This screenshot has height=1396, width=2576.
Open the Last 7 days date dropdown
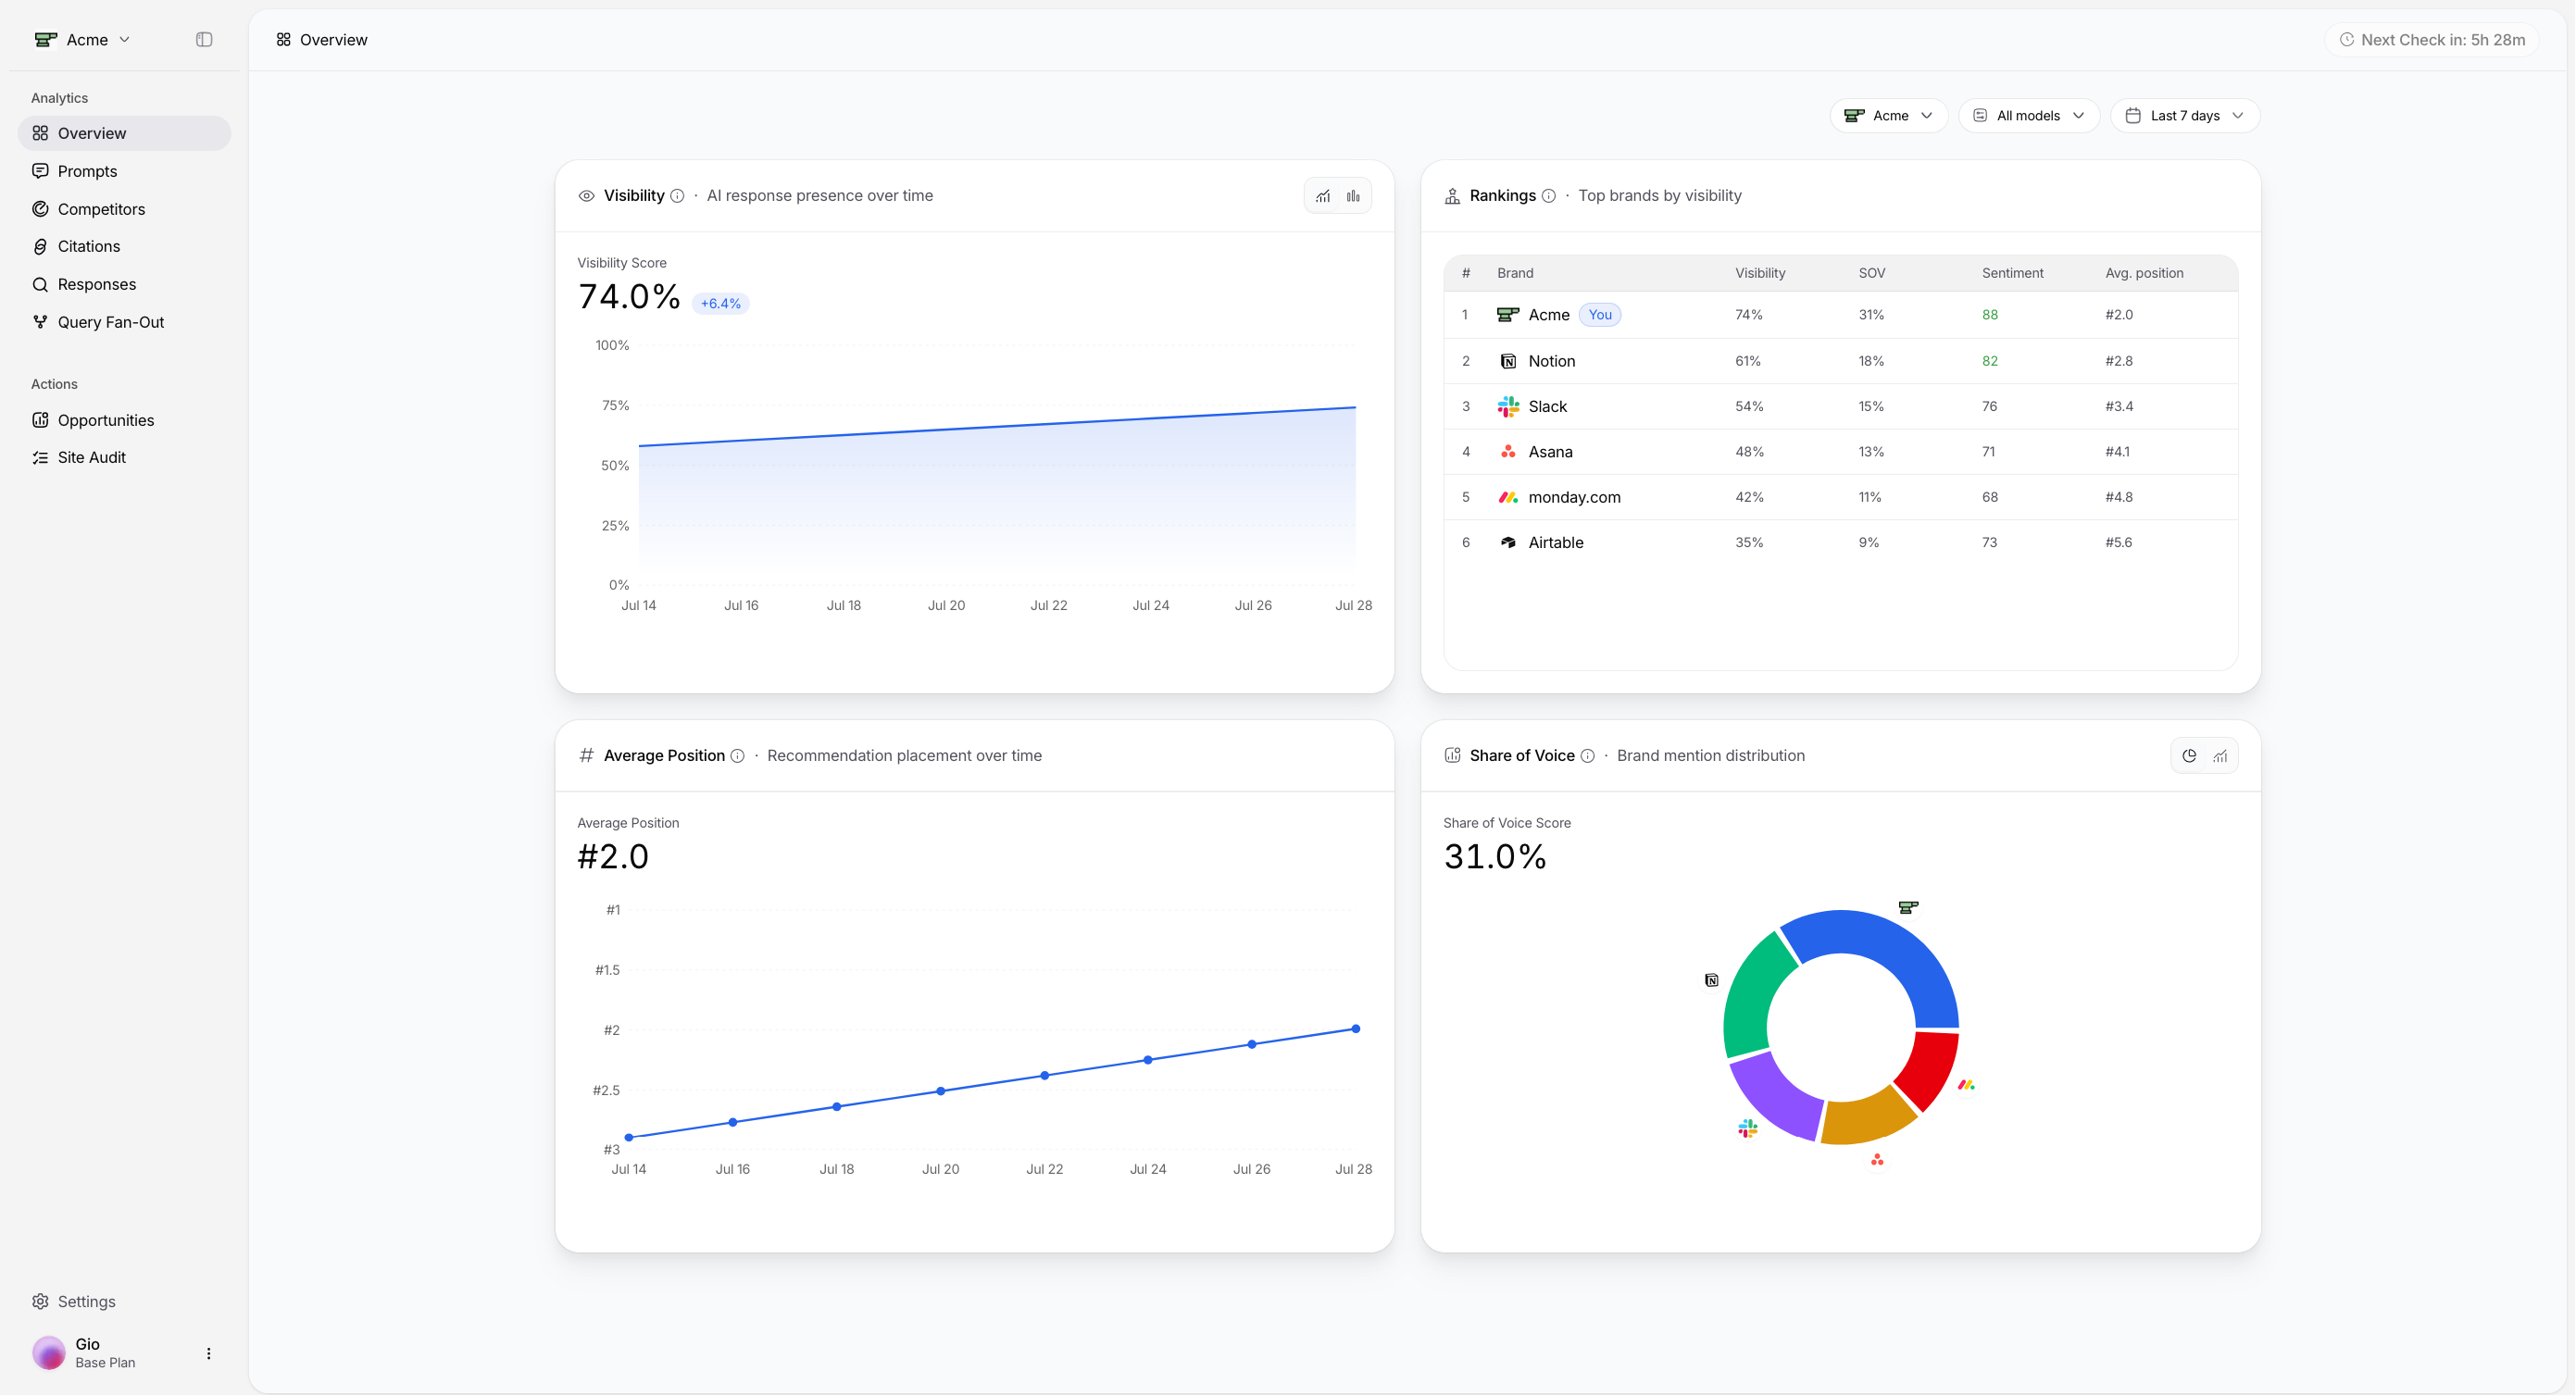click(2185, 116)
